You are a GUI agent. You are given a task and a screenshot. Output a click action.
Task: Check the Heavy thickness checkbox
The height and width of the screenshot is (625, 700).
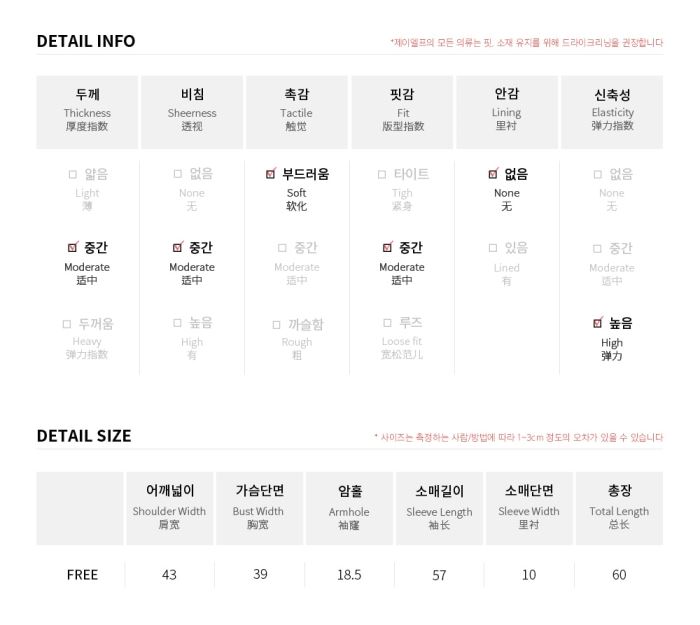click(x=67, y=324)
